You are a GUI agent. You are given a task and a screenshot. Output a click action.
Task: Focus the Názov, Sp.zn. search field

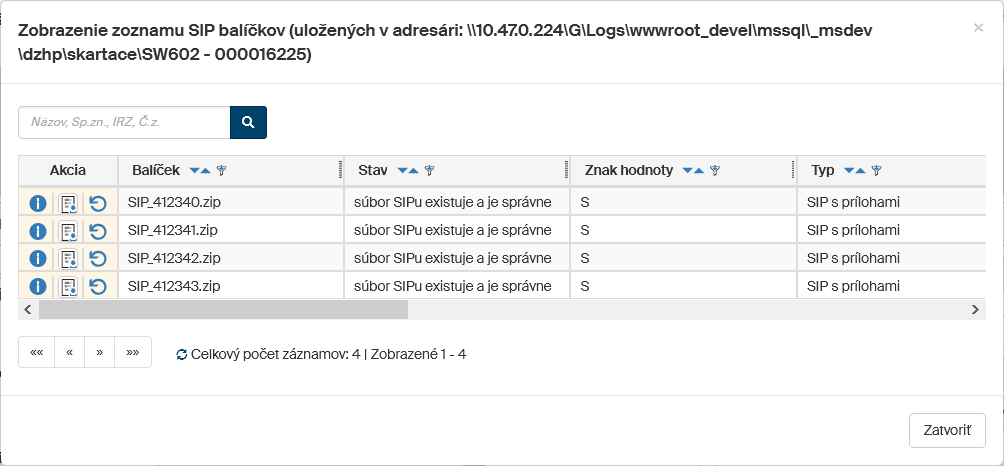(x=124, y=122)
